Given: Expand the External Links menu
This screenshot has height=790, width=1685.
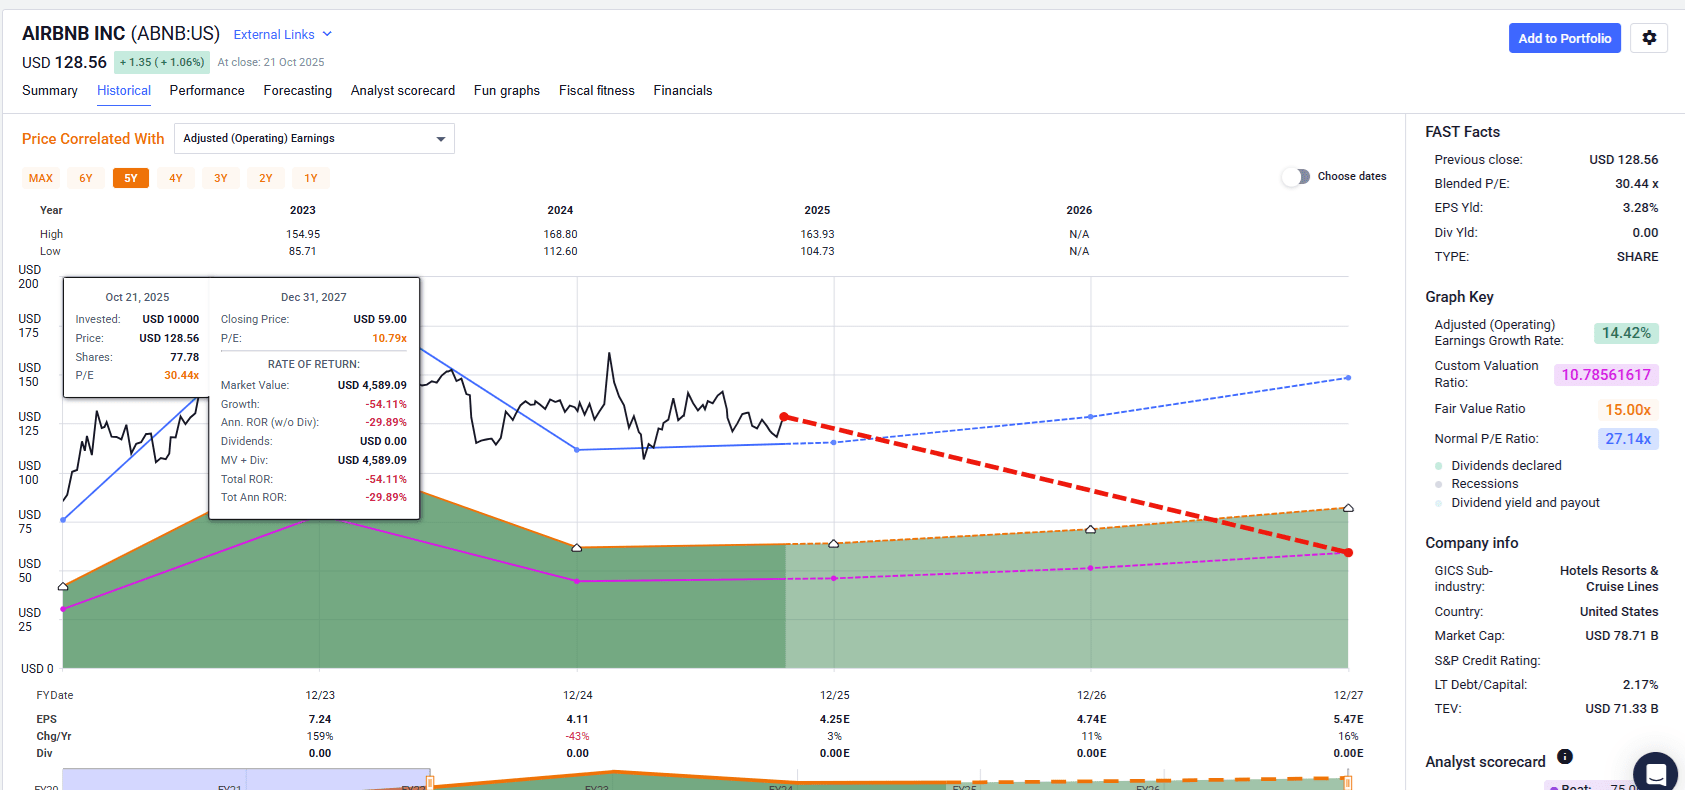Looking at the screenshot, I should coord(283,35).
